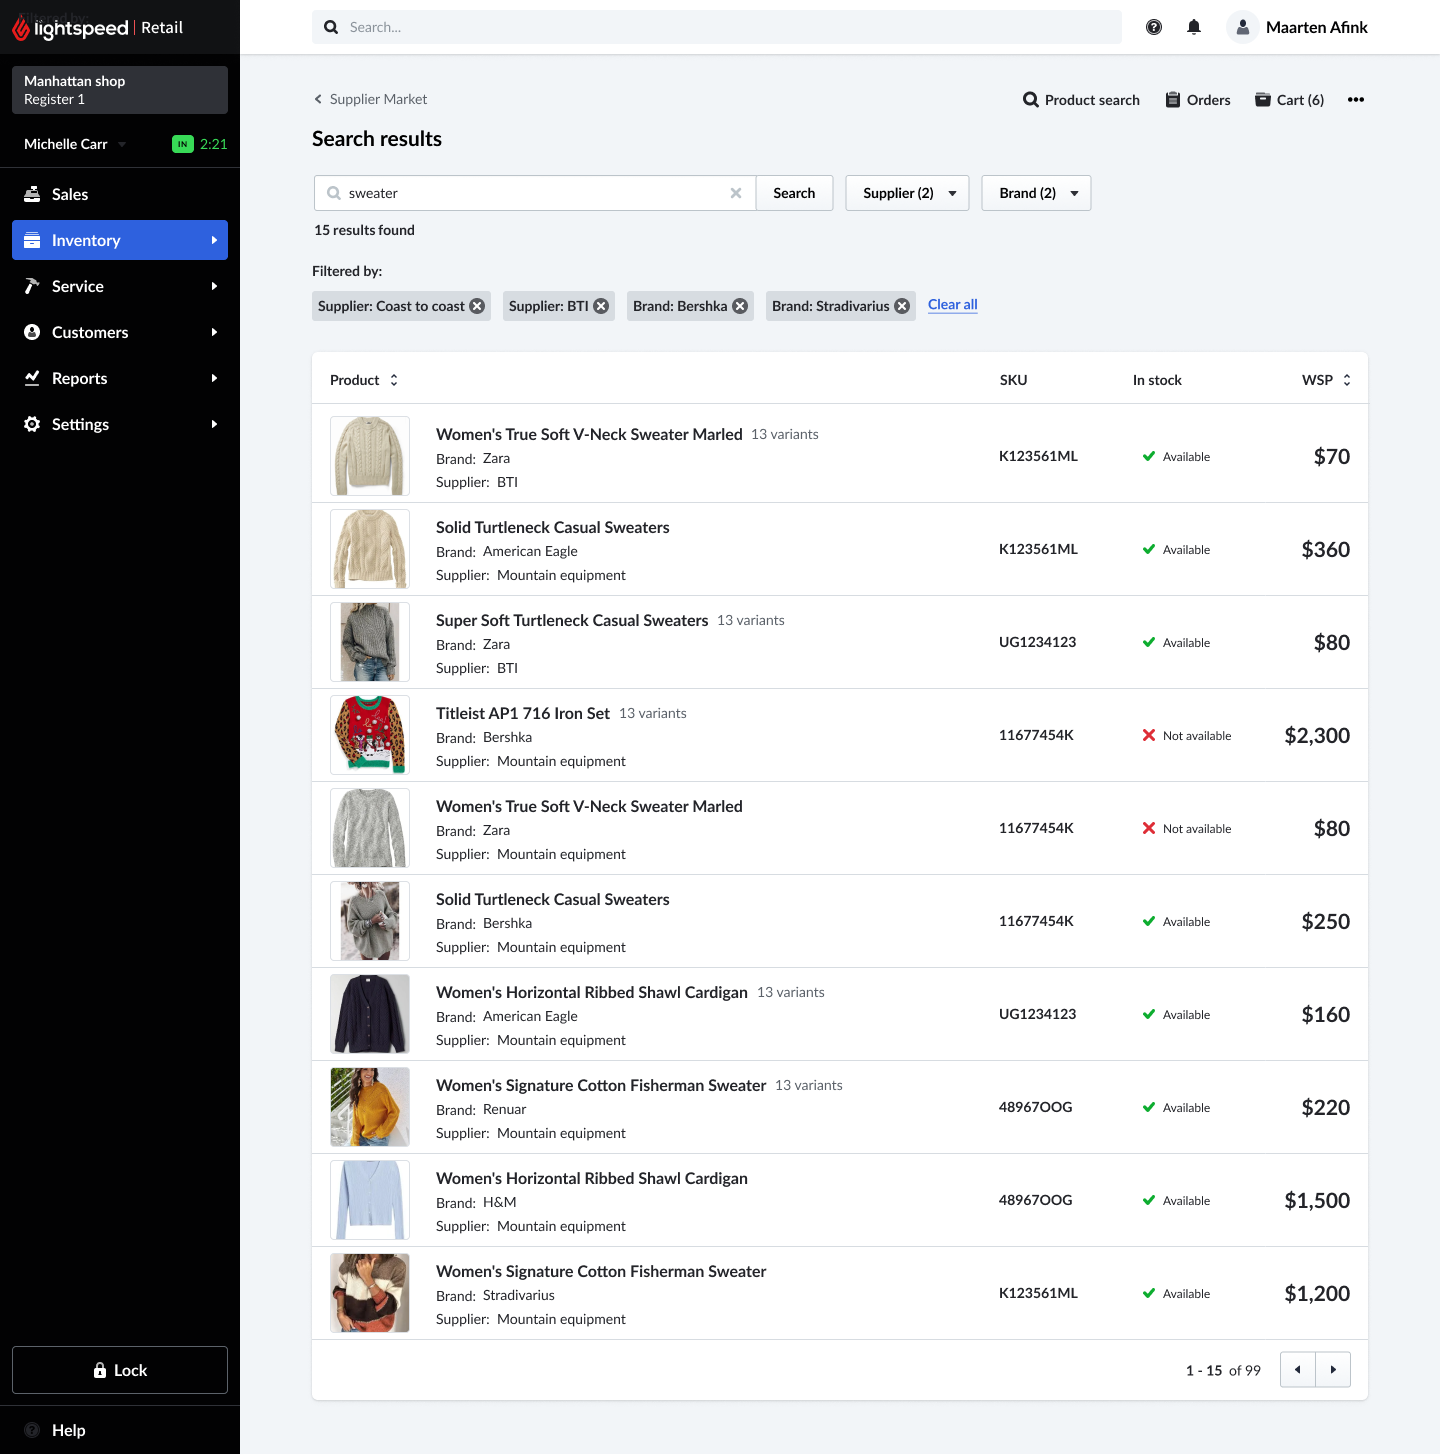This screenshot has height=1454, width=1440.
Task: Open the help question-mark icon in top bar
Action: tap(1154, 27)
